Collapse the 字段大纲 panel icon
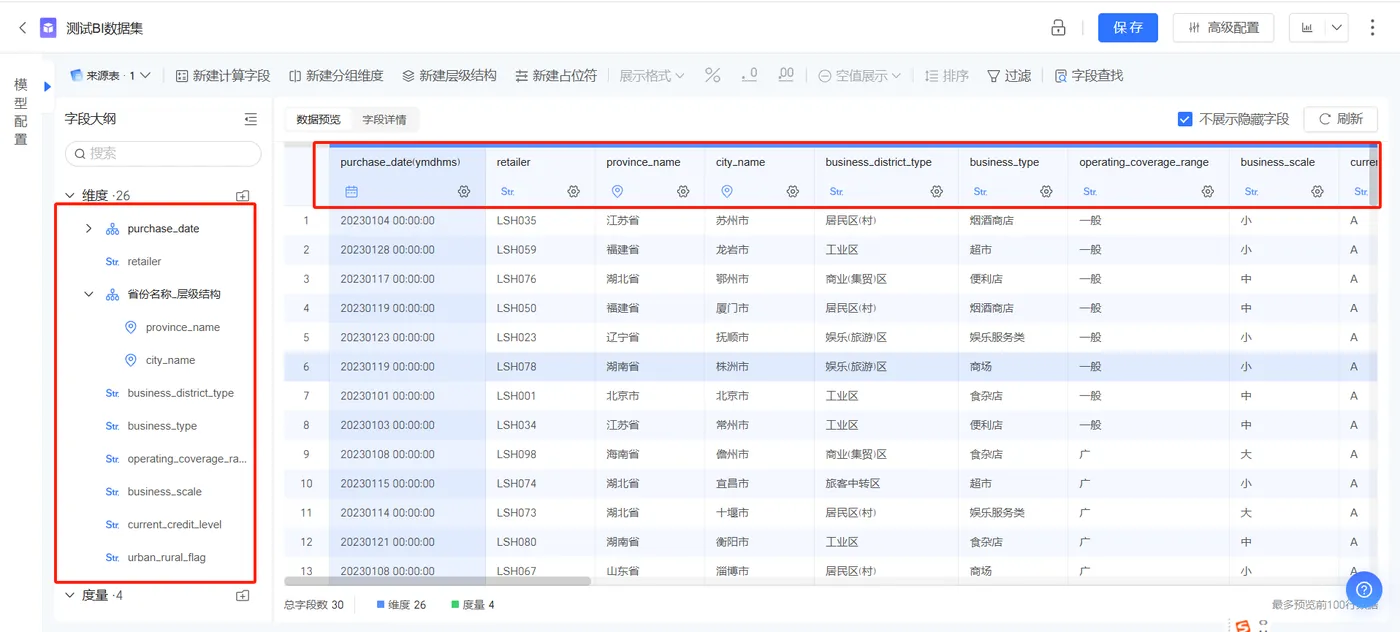 click(250, 119)
